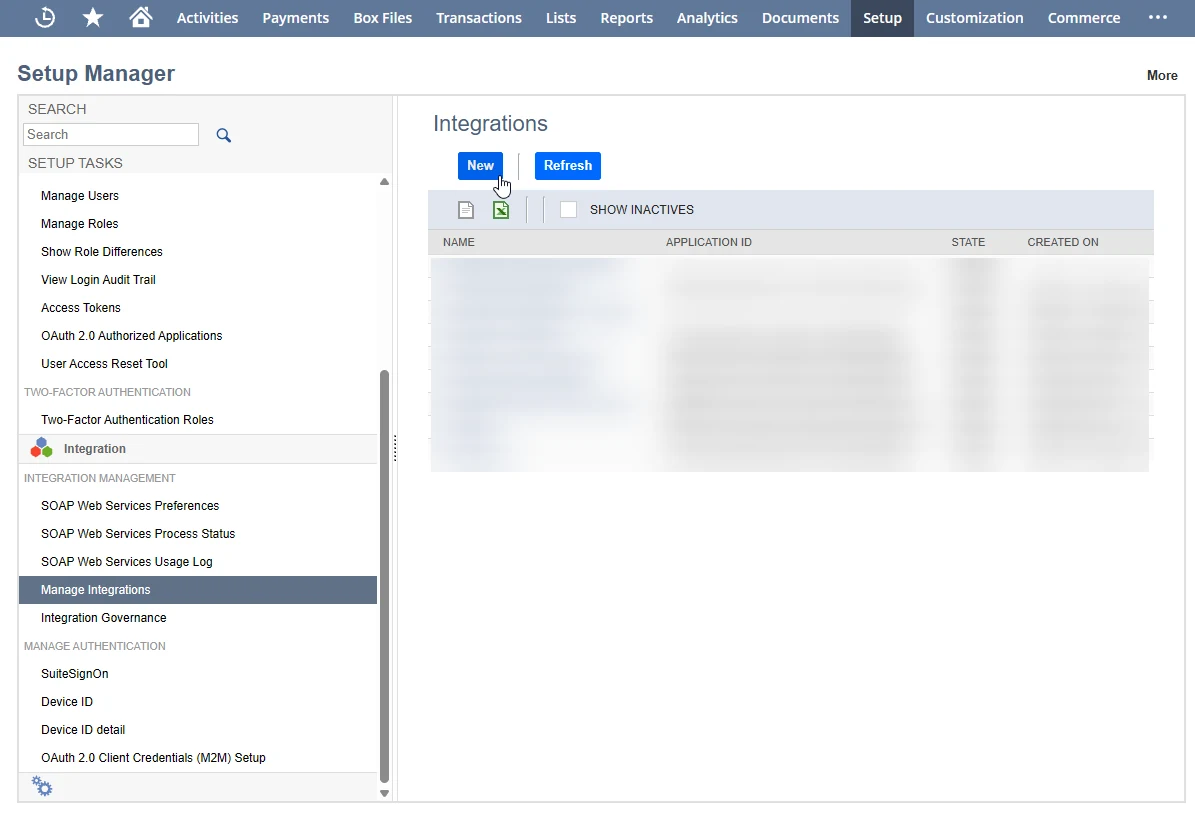Open OAuth 2.0 Client Credentials (M2M) Setup
Screen dimensions: 1195x813
153,758
